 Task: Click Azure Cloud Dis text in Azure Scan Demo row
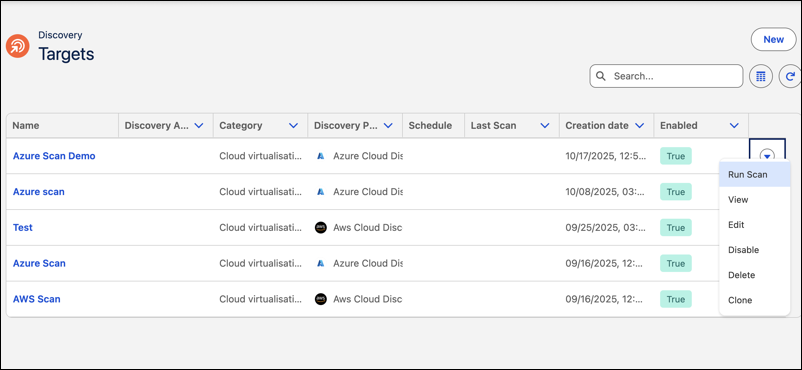pyautogui.click(x=368, y=156)
